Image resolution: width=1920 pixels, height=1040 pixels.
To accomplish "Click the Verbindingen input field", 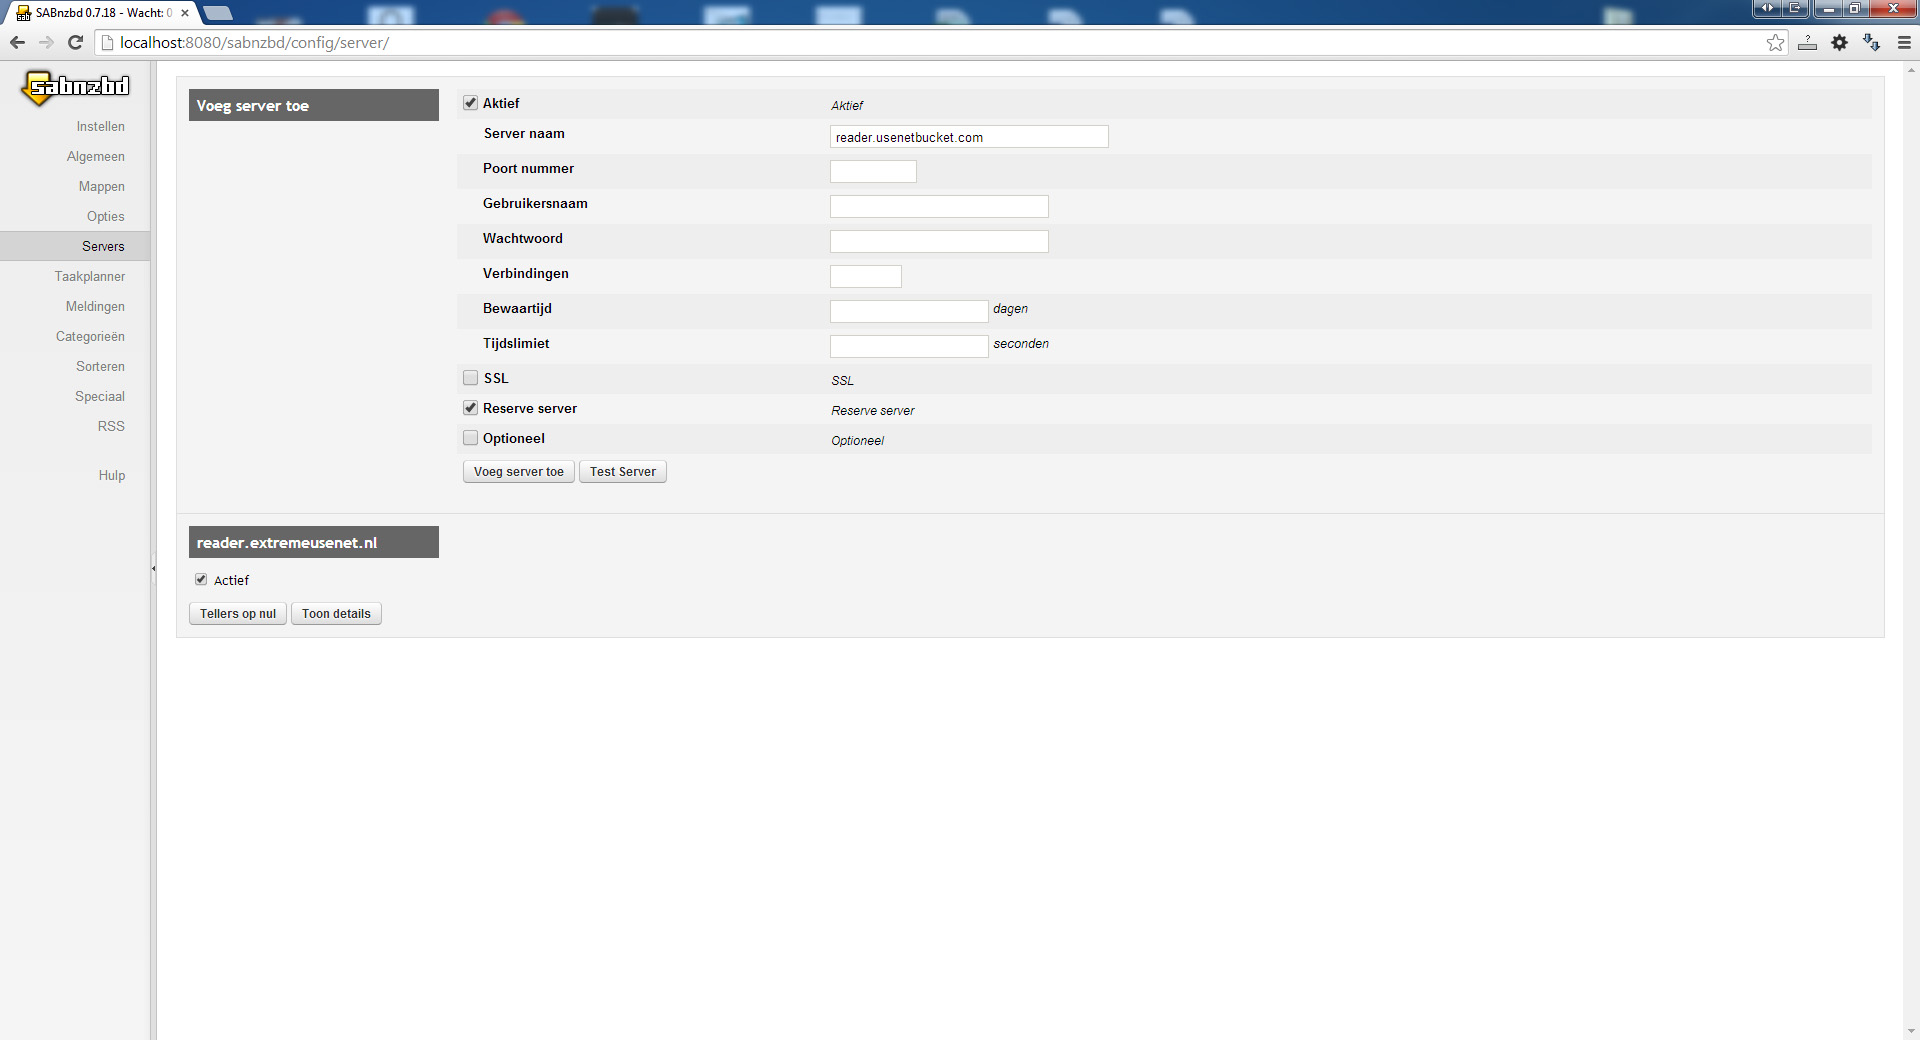I will tap(866, 276).
